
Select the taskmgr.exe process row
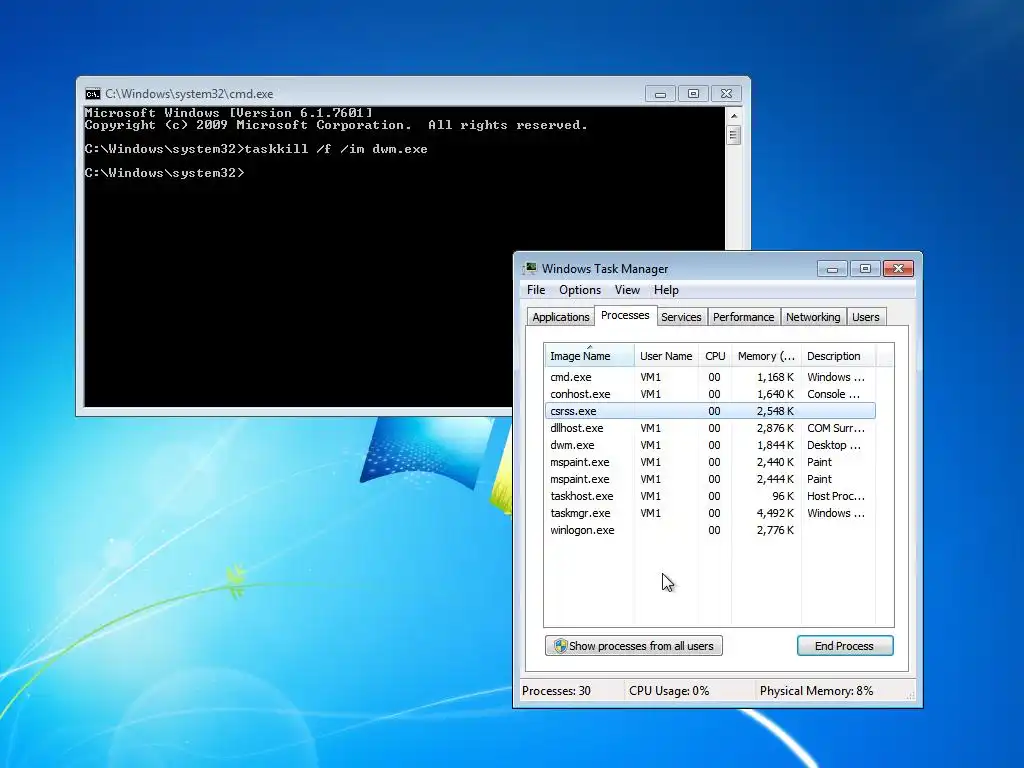(710, 513)
